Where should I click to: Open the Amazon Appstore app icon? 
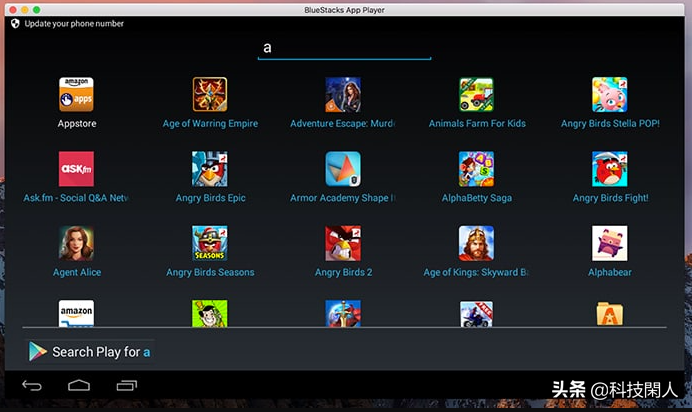76,94
